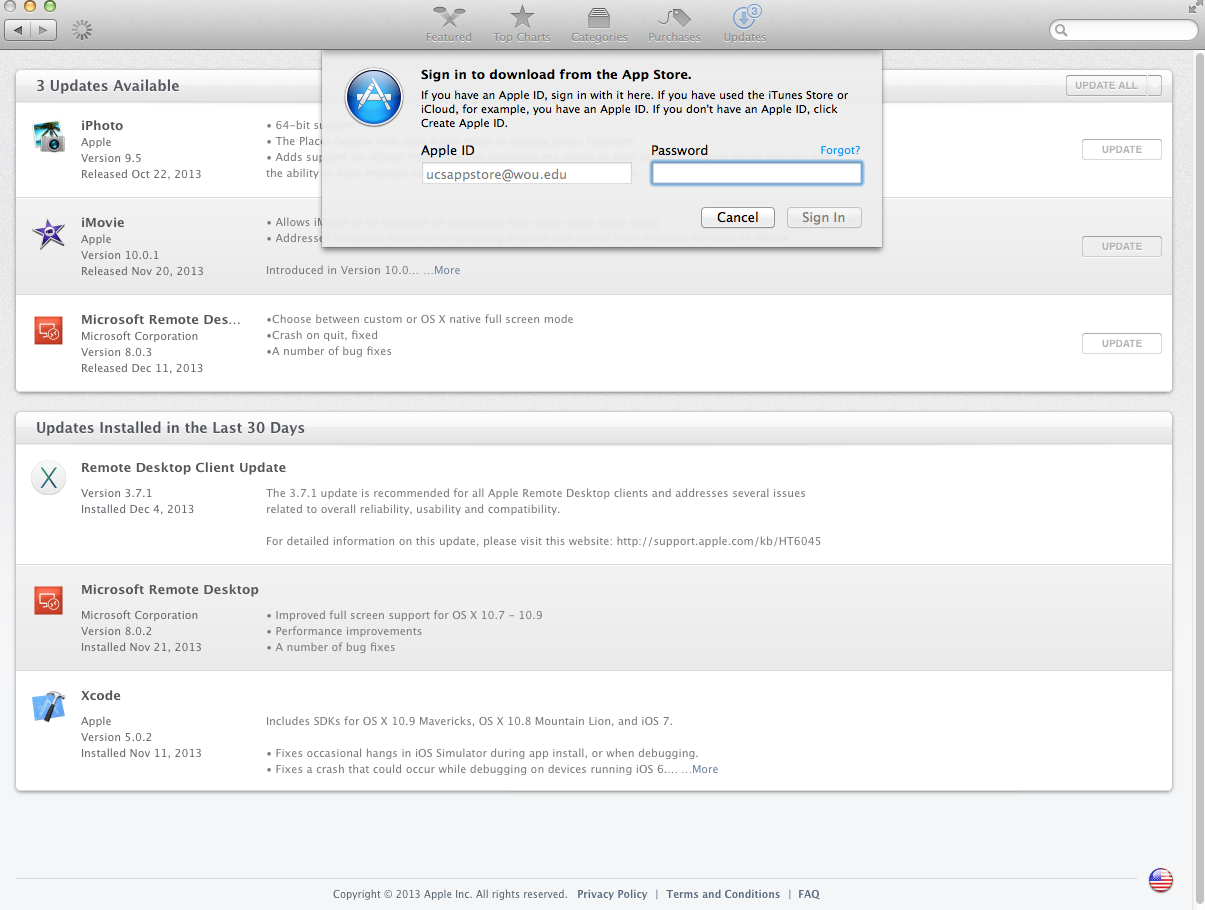Expand iMovie release notes via More

pyautogui.click(x=447, y=270)
